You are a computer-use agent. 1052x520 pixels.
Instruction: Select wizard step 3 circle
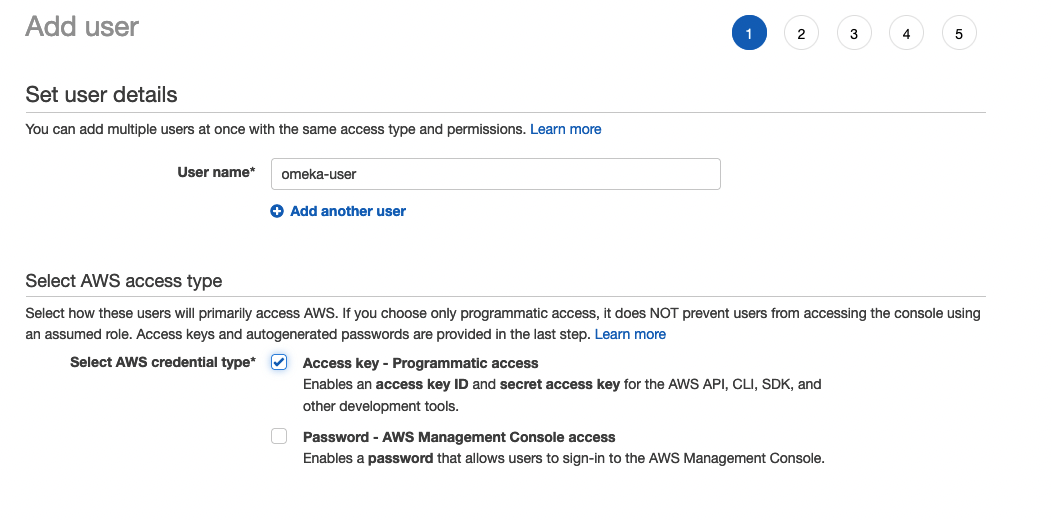(x=854, y=33)
